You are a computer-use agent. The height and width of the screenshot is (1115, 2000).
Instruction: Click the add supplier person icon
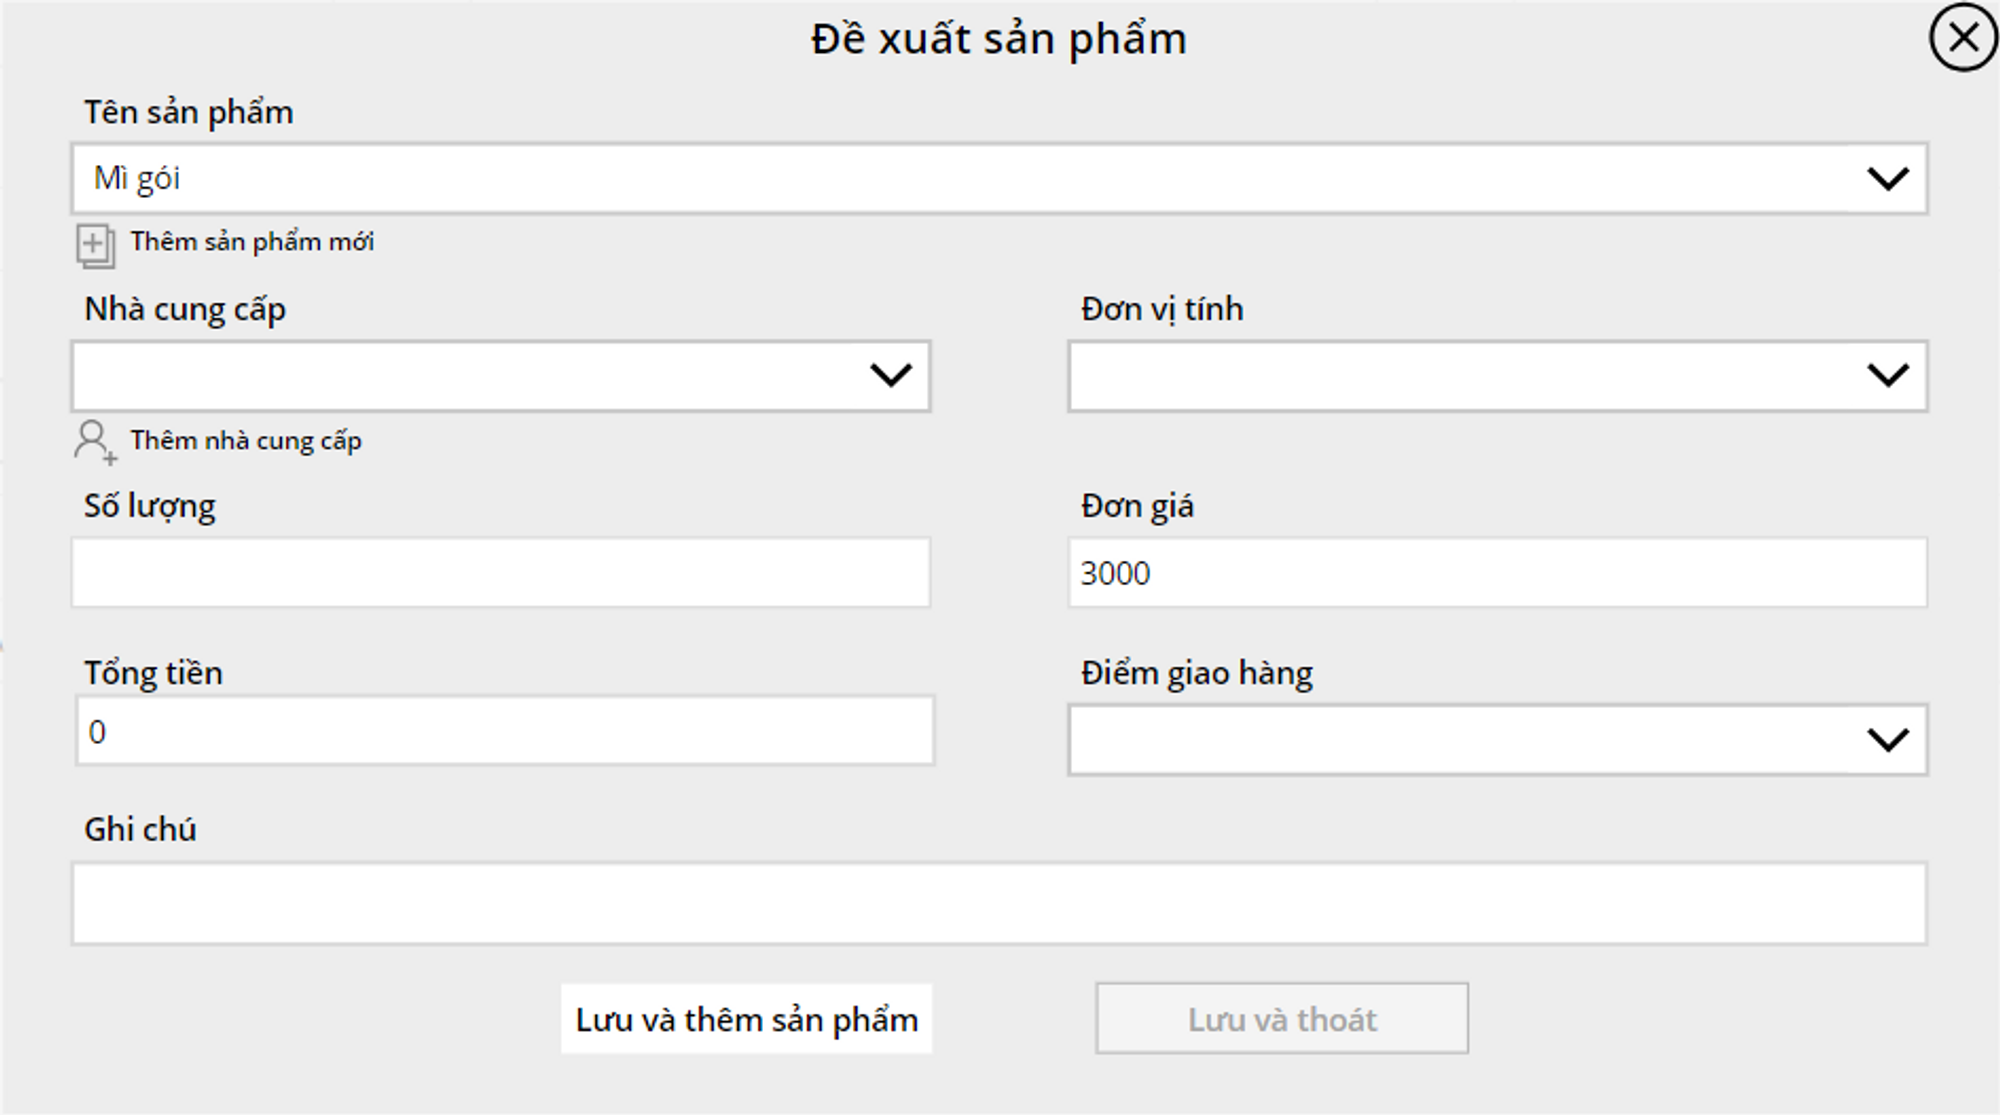(x=94, y=441)
